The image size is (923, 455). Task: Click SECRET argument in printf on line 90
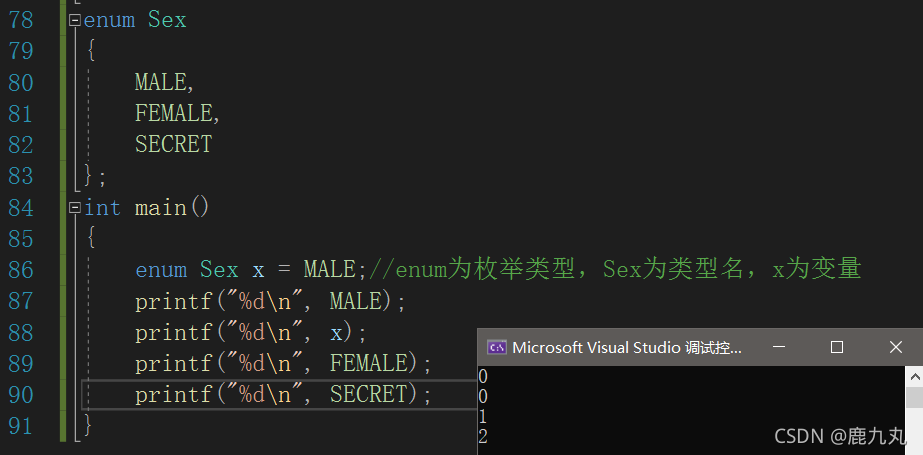click(x=368, y=395)
